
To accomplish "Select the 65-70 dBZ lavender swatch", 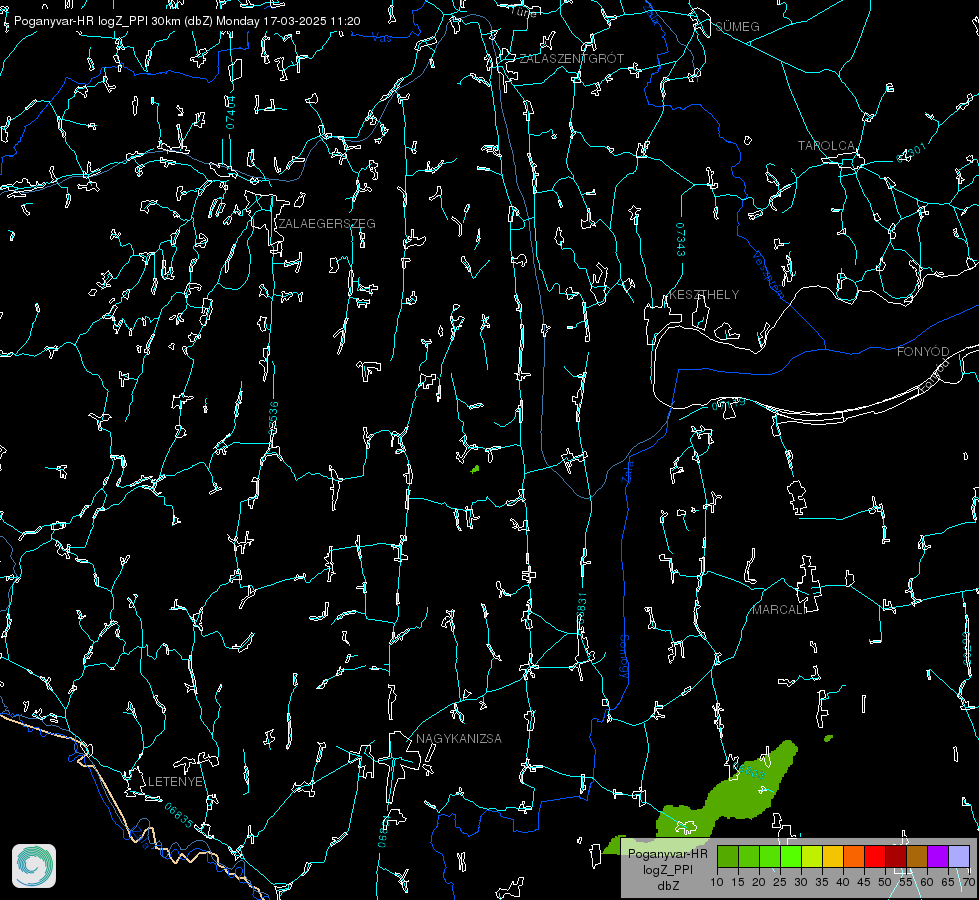I will click(x=958, y=856).
